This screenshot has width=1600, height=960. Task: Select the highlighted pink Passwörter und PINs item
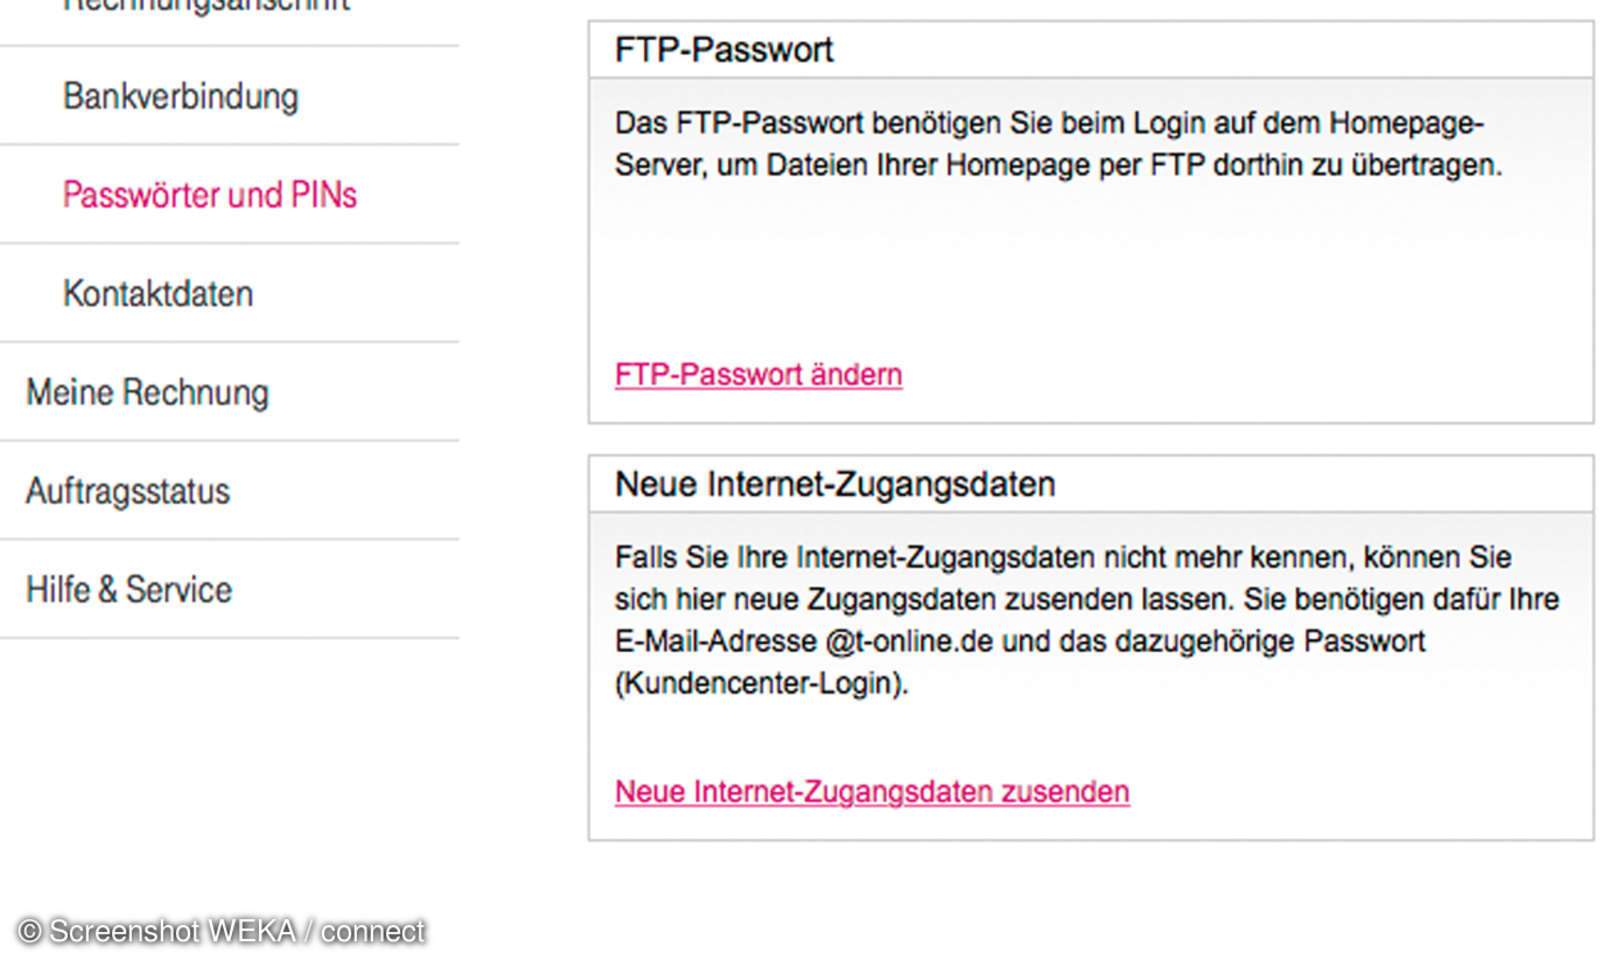click(210, 196)
